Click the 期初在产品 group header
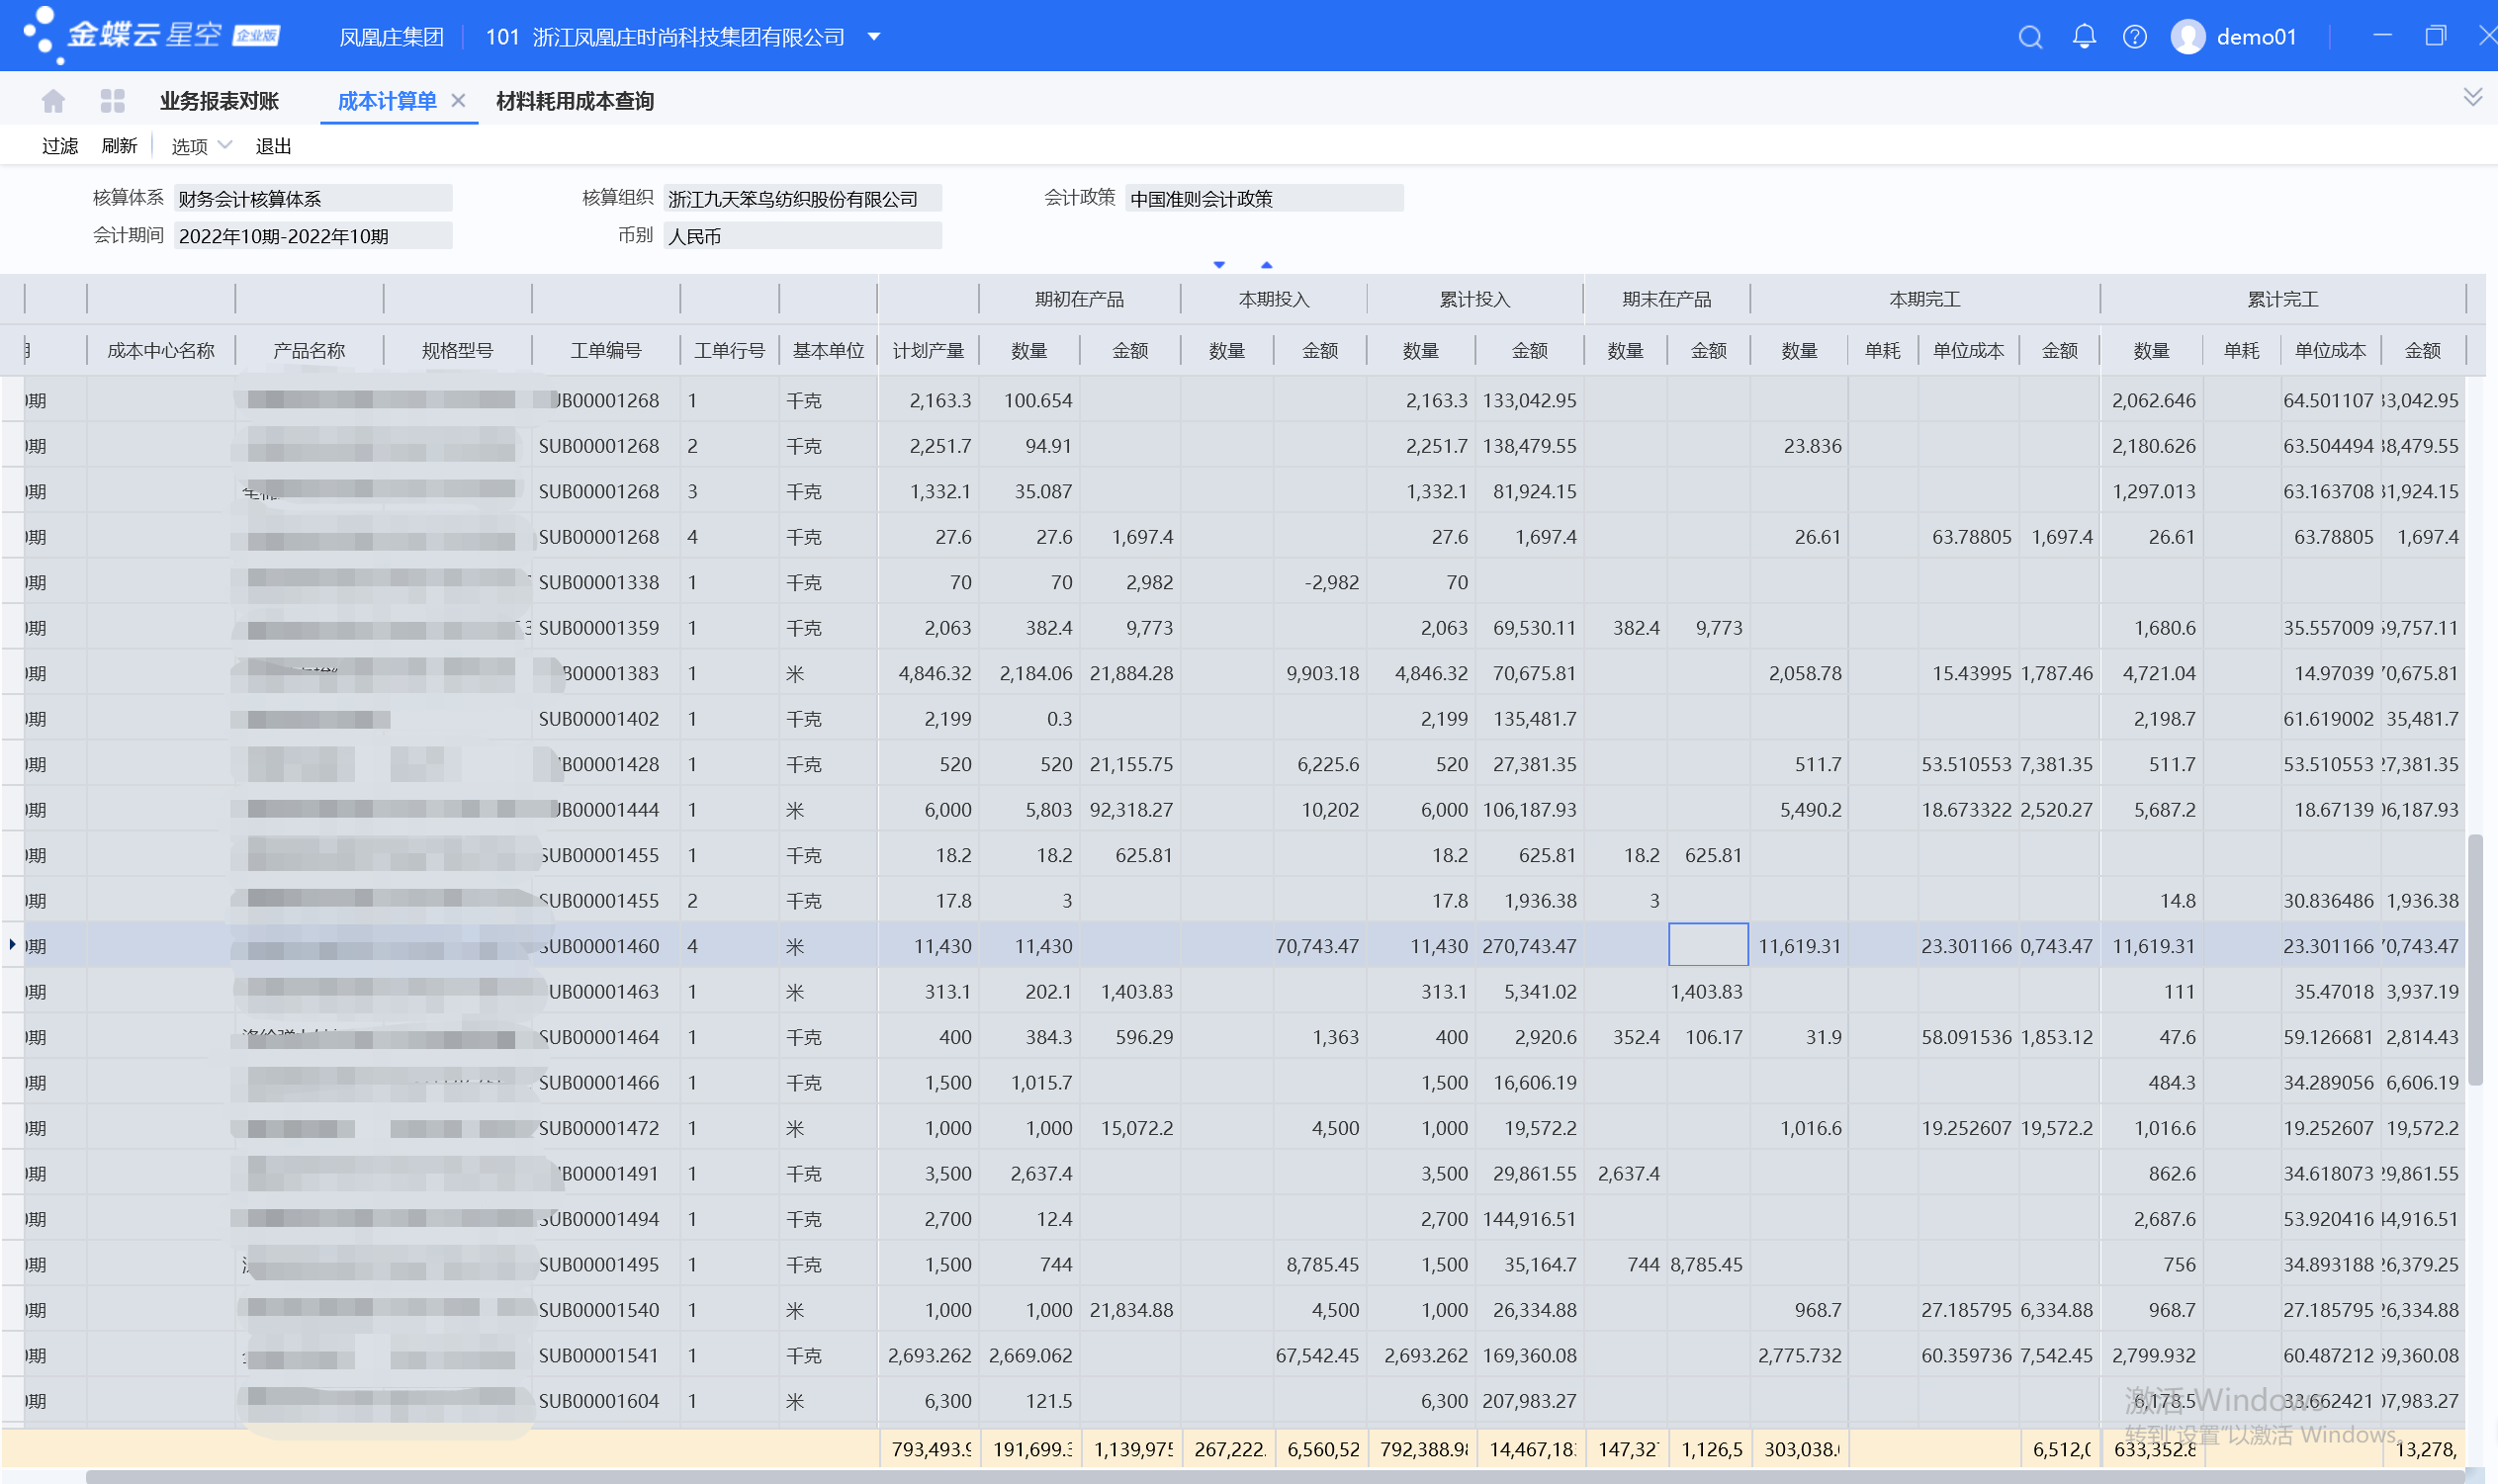 (x=1079, y=299)
